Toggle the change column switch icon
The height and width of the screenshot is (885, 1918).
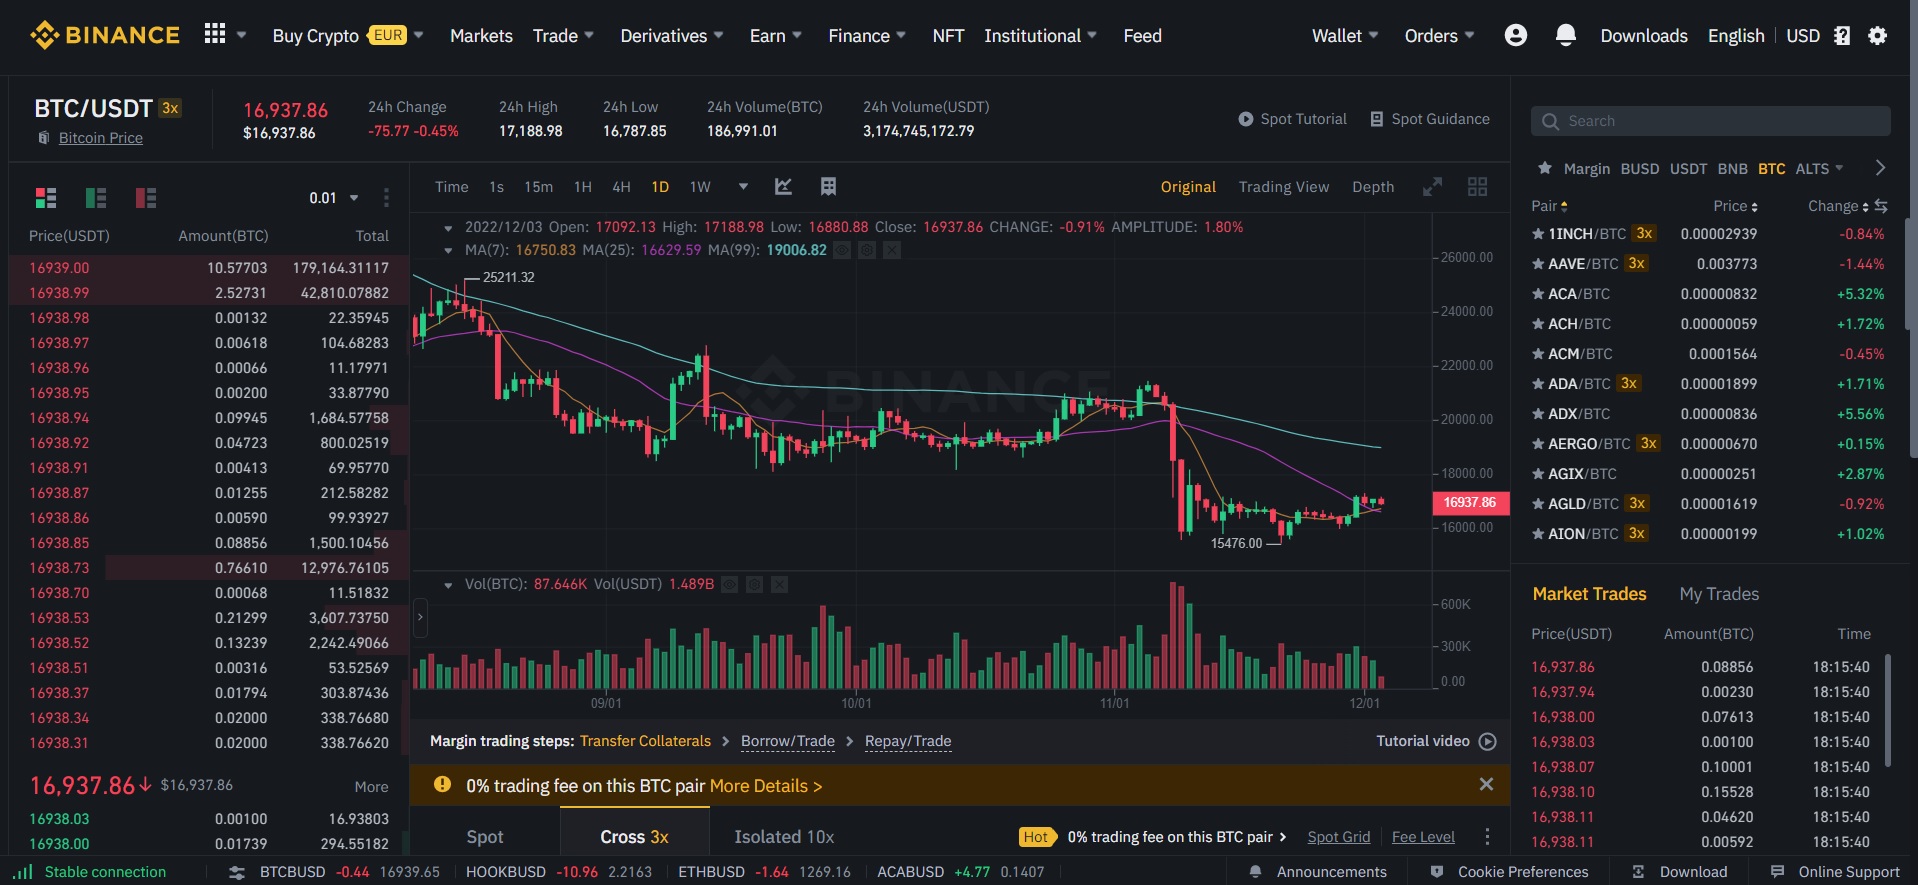pos(1881,206)
